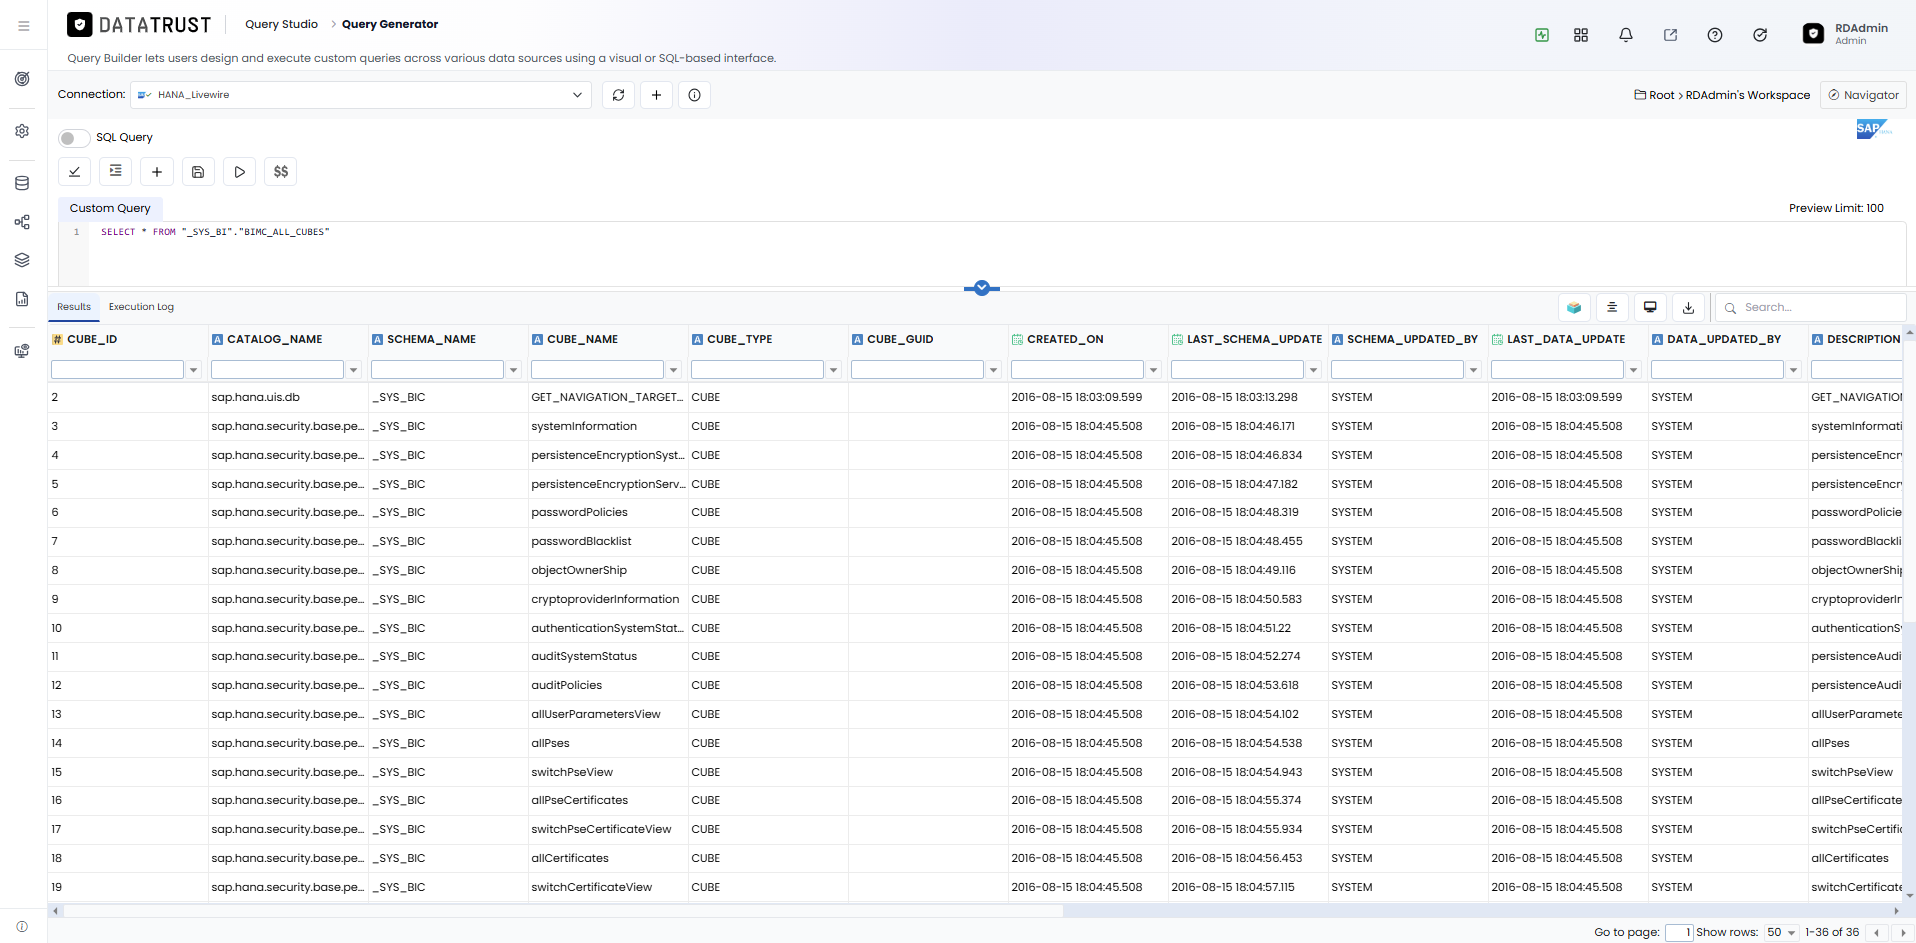The image size is (1916, 943).
Task: Open CUBE_TYPE filter dropdown arrow
Action: (833, 370)
